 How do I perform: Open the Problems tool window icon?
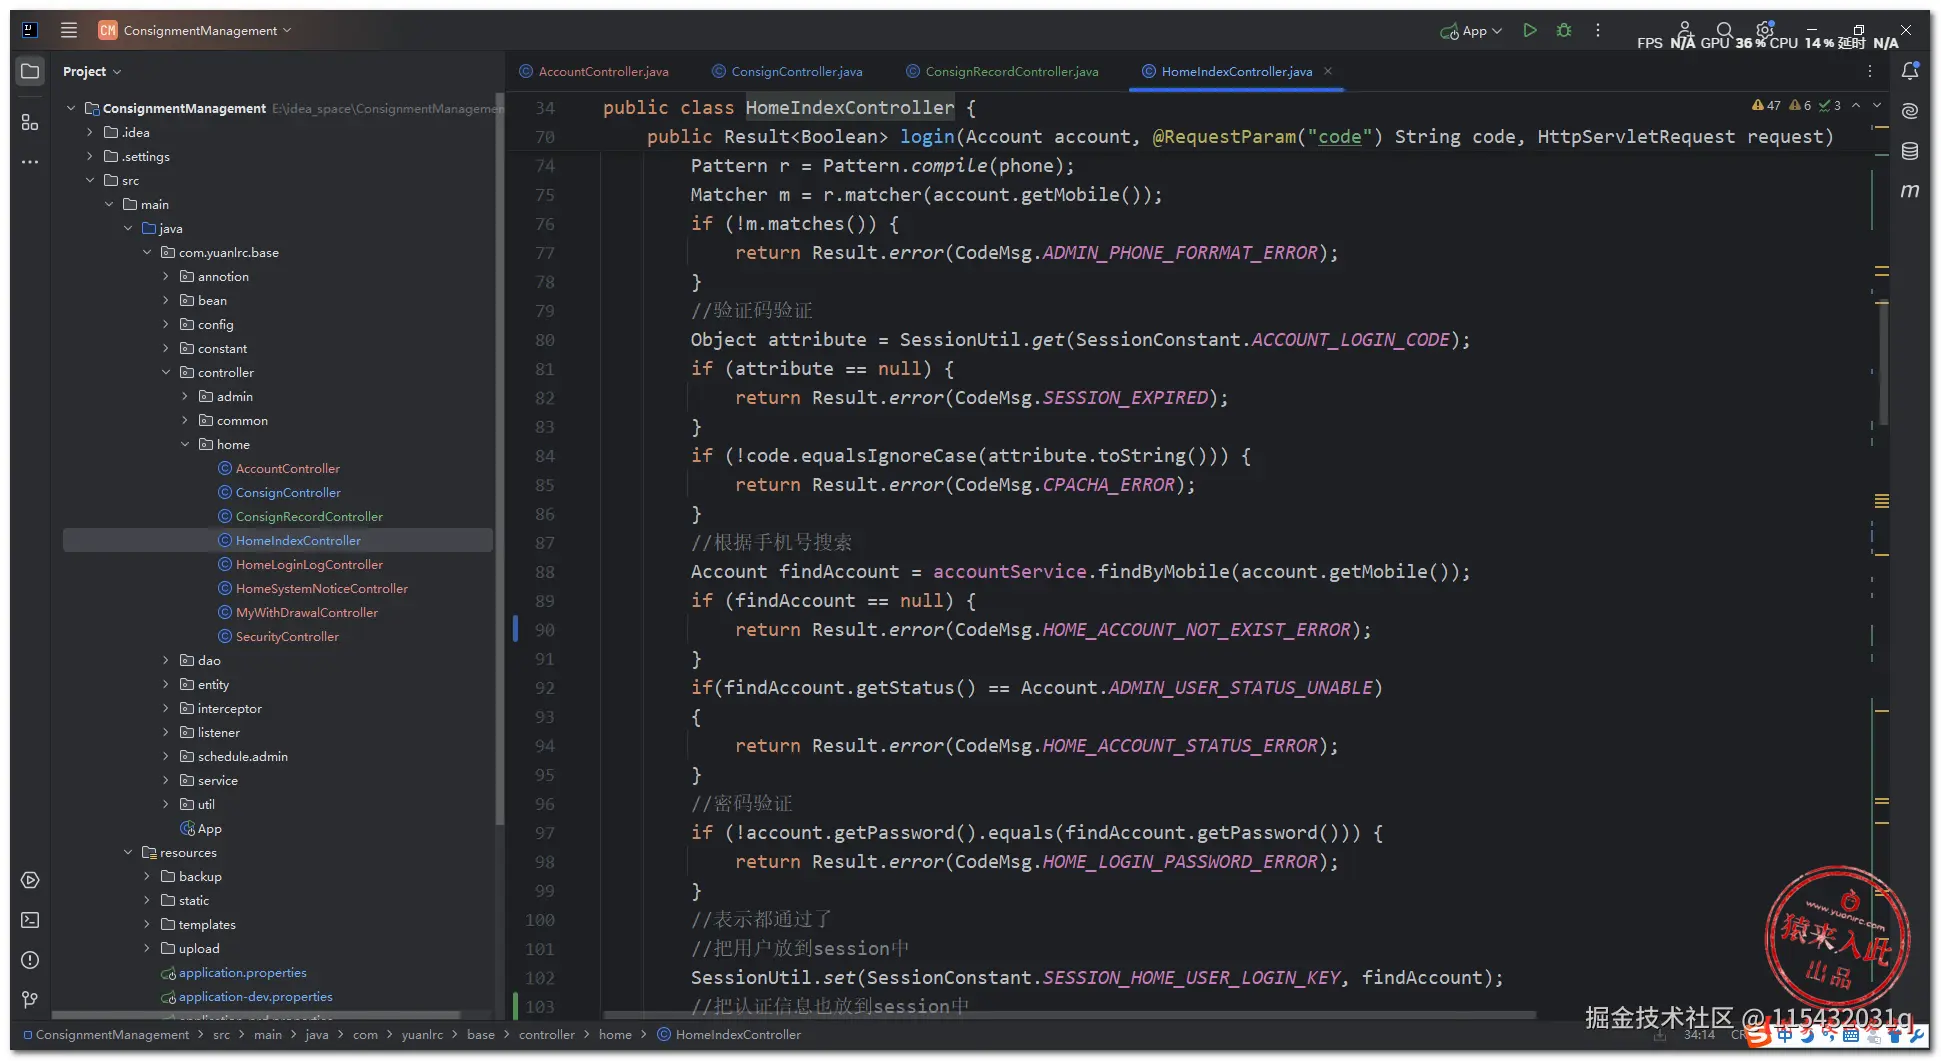pos(30,960)
